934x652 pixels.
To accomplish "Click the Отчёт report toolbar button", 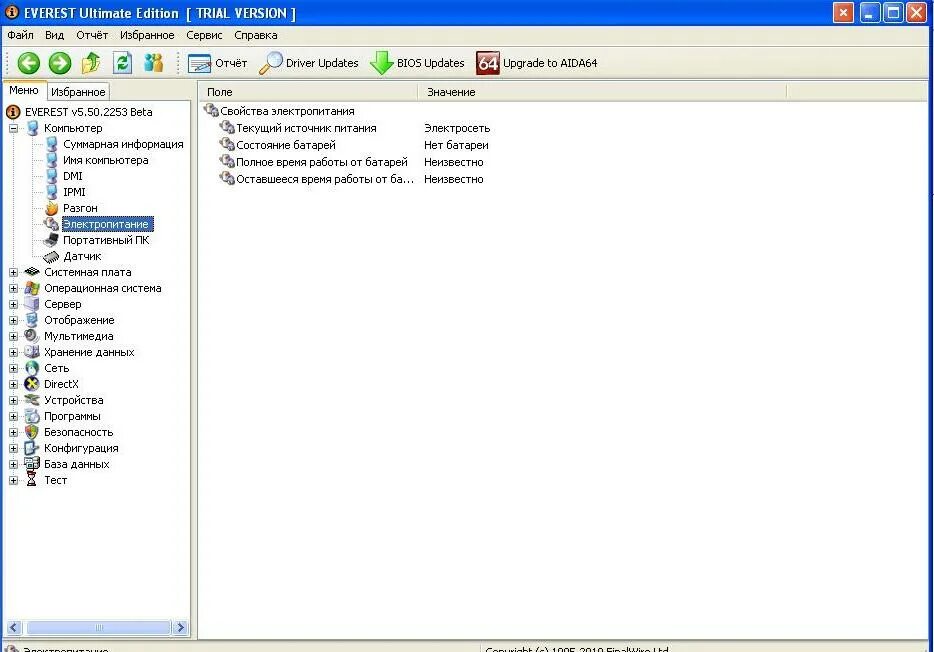I will pyautogui.click(x=217, y=63).
